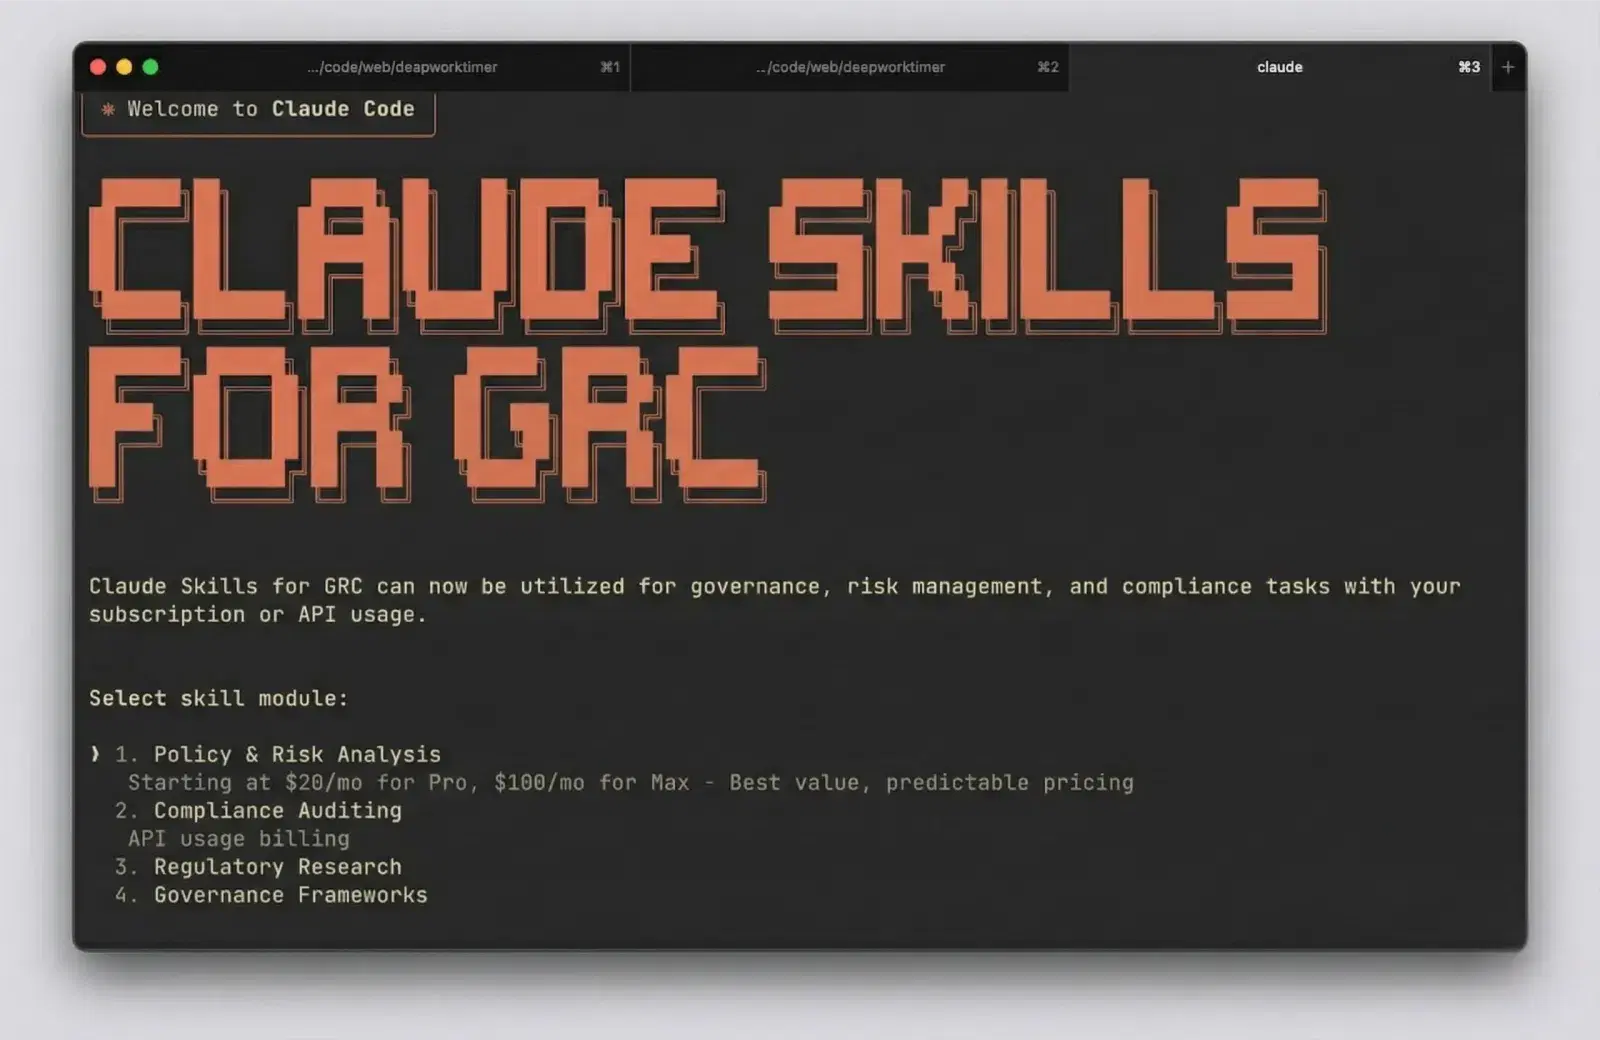Maximize the terminal window with the green button
Image resolution: width=1600 pixels, height=1040 pixels.
[150, 67]
